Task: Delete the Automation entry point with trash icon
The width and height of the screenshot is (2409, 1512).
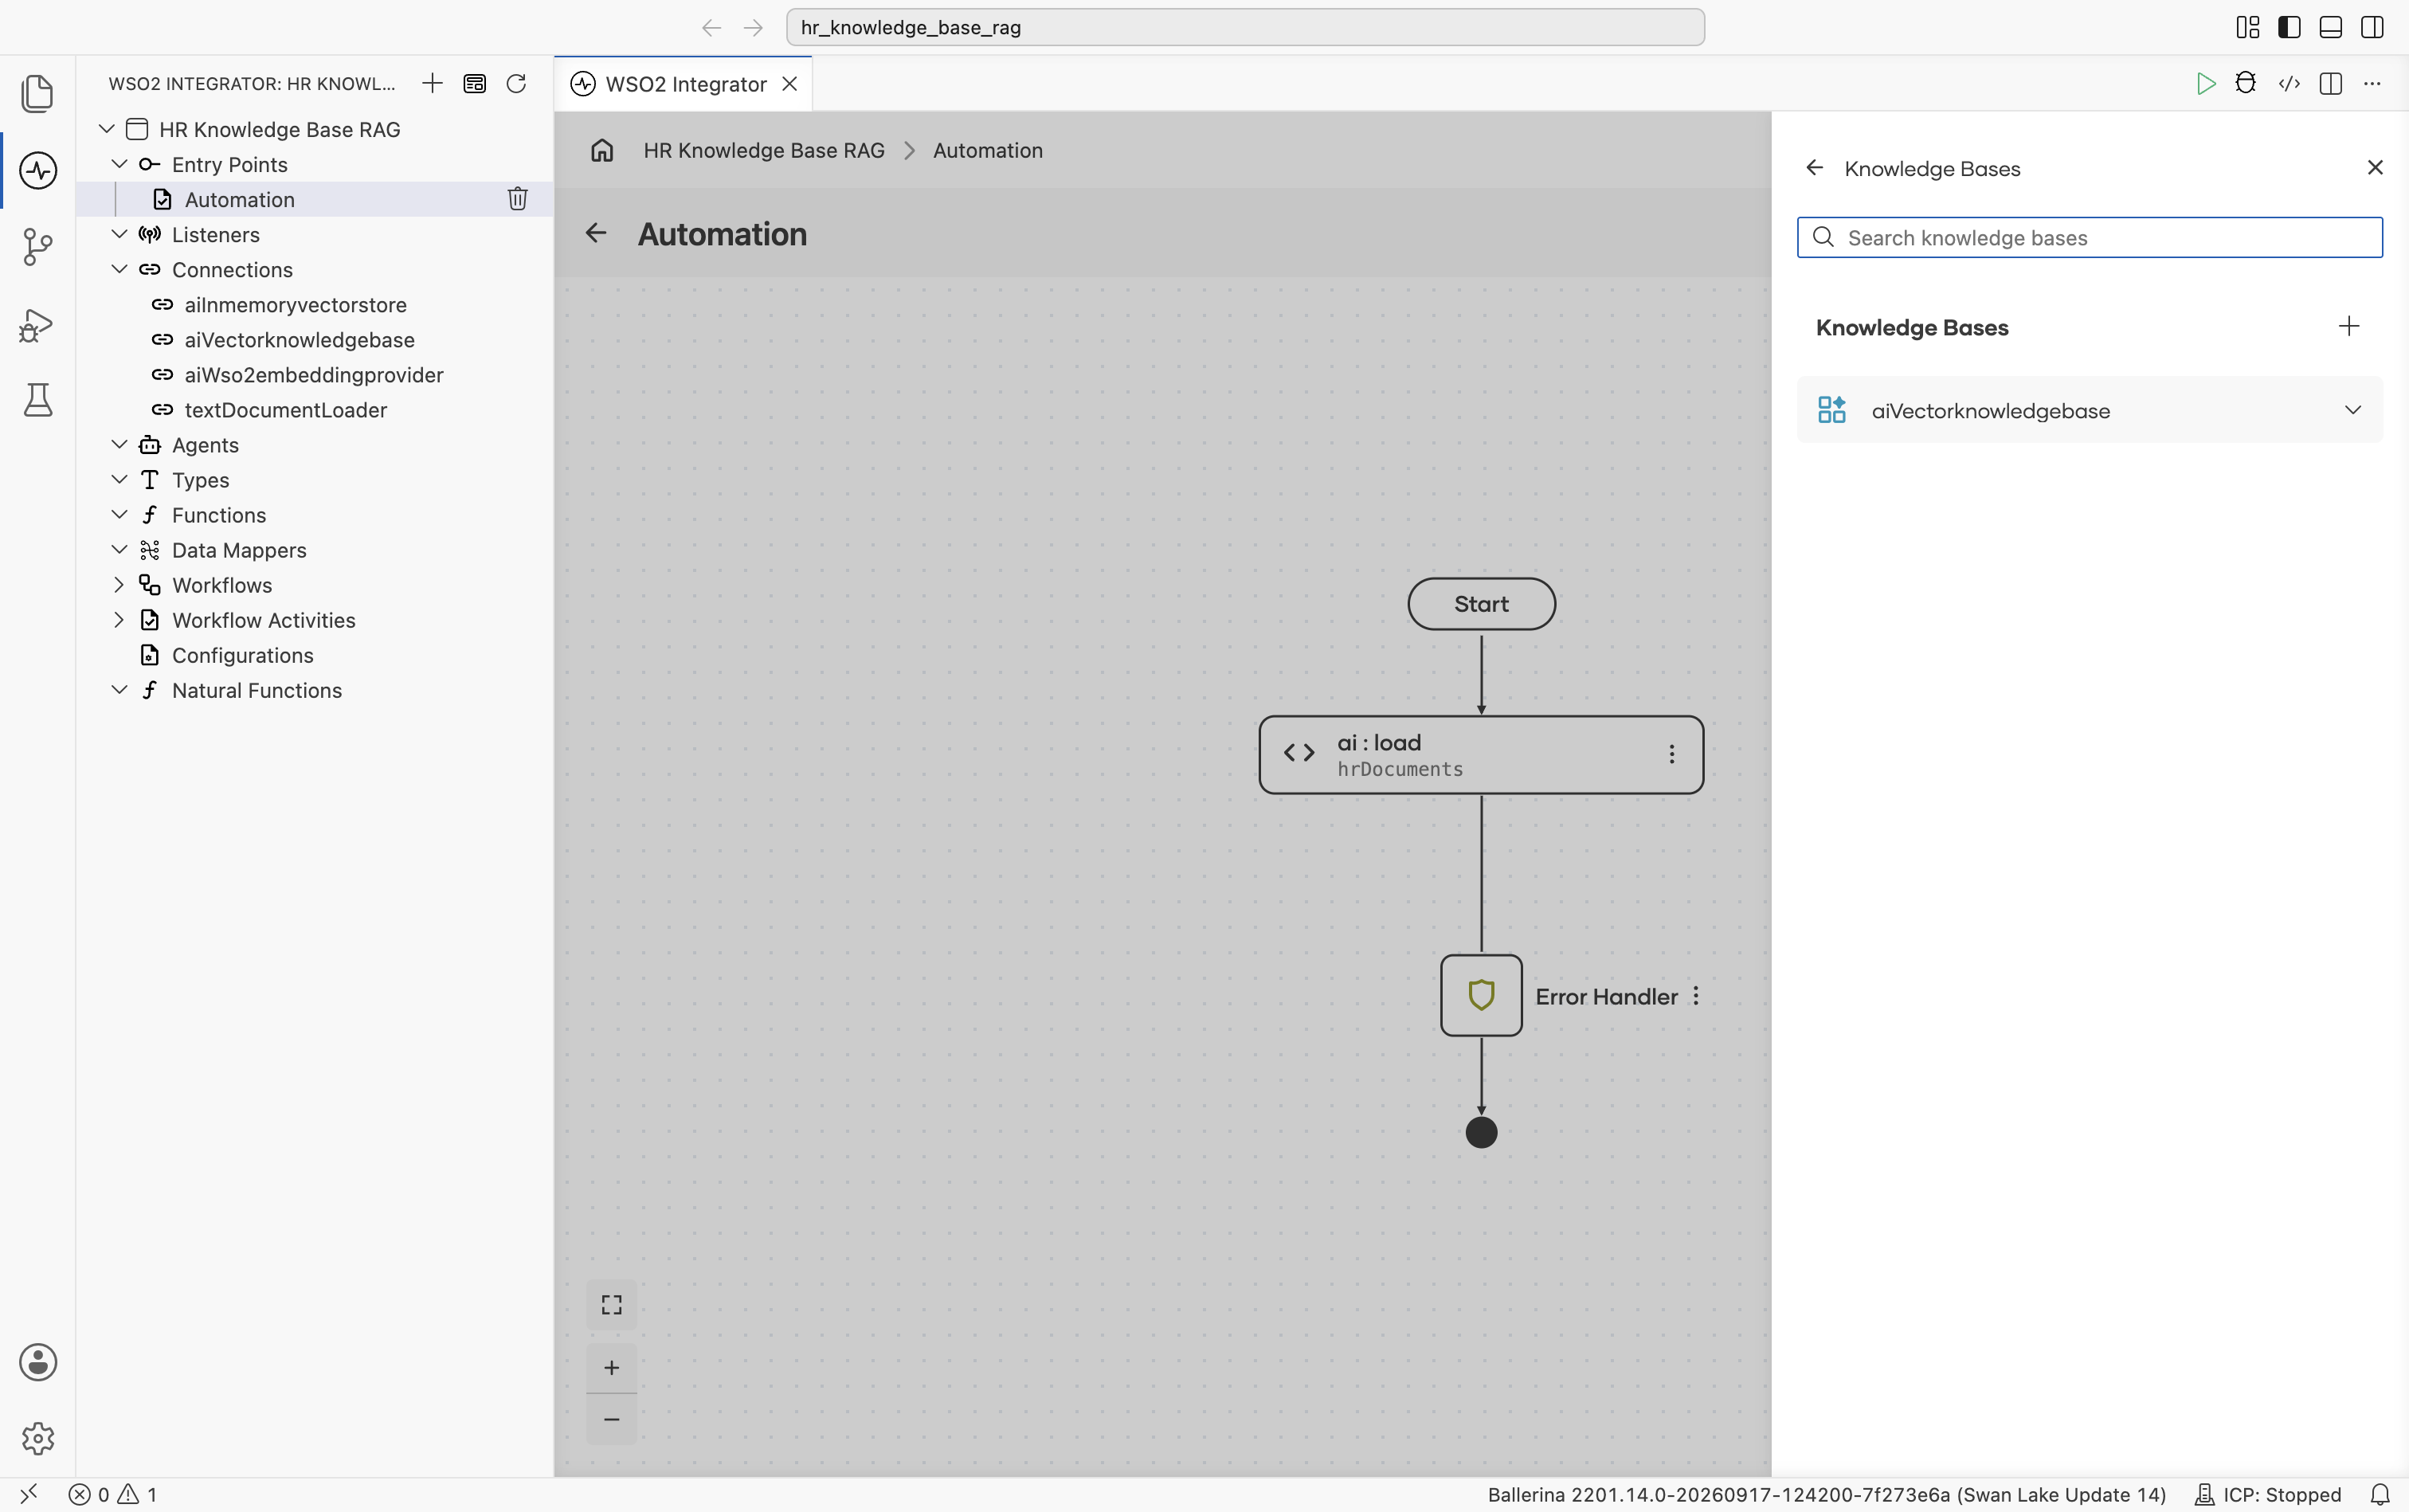Action: 517,199
